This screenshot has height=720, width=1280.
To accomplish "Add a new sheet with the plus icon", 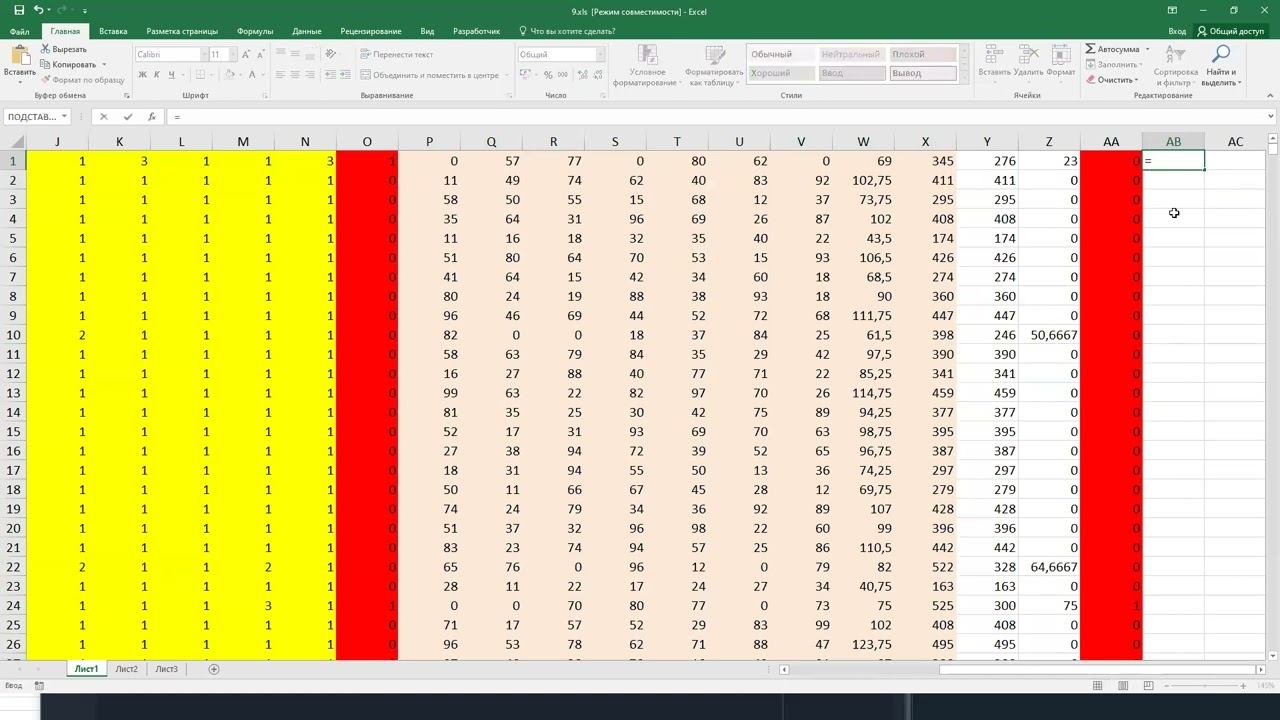I will pyautogui.click(x=213, y=669).
